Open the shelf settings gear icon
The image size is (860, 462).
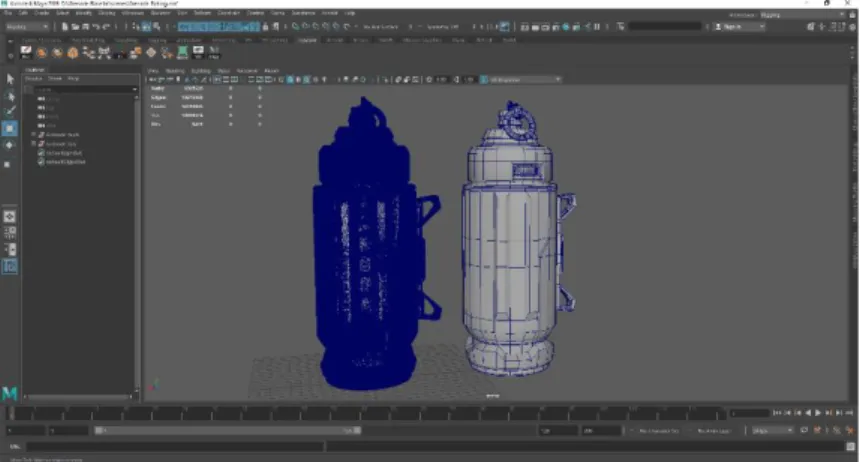coord(10,55)
